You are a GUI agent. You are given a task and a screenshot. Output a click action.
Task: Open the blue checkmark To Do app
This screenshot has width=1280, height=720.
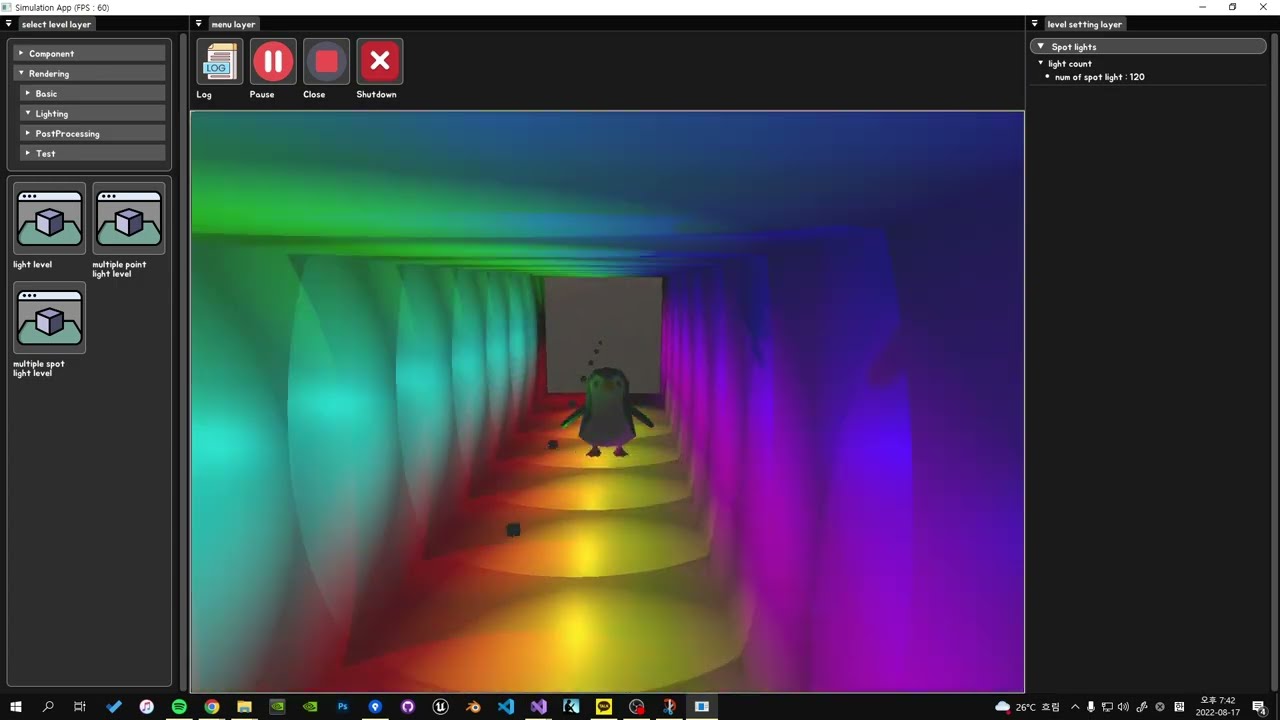coord(113,706)
